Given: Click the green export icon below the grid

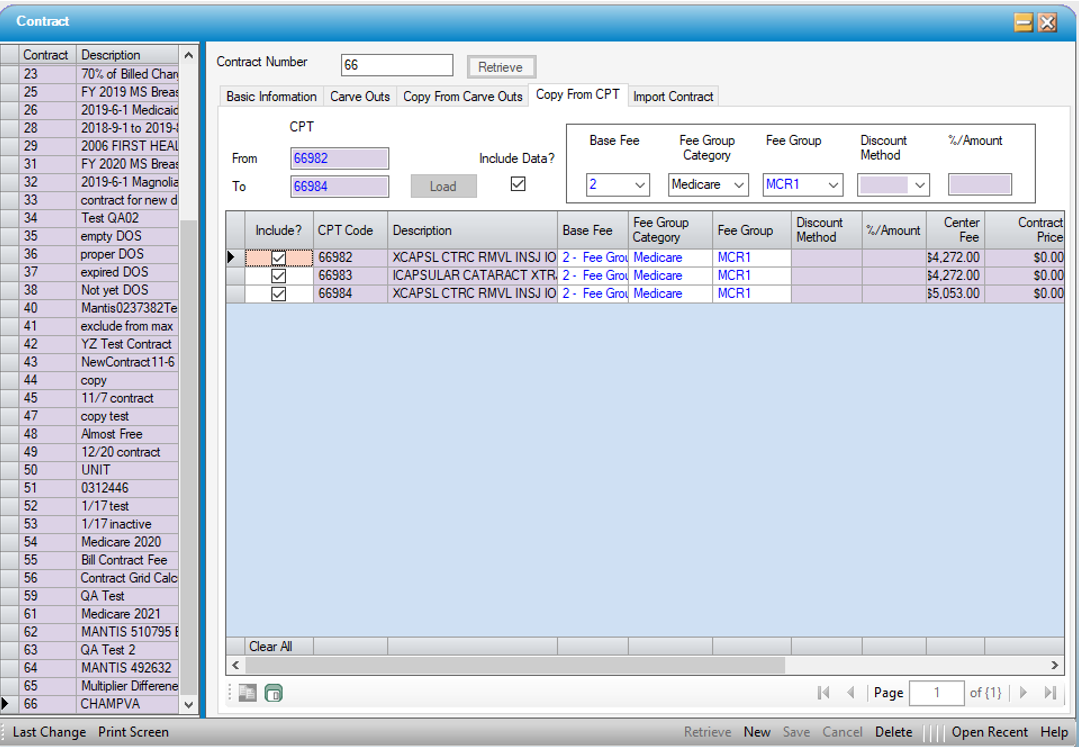Looking at the screenshot, I should [x=273, y=693].
